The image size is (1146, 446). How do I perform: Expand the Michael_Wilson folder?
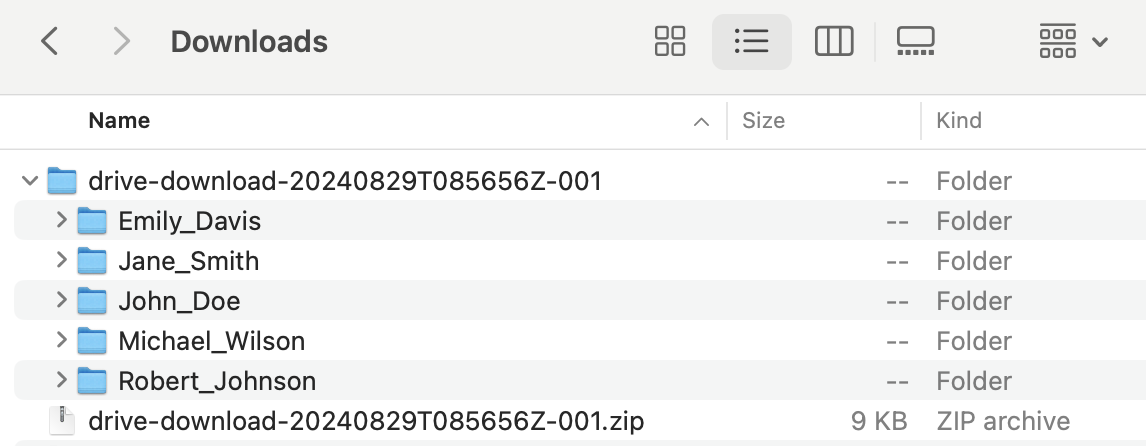tap(62, 341)
